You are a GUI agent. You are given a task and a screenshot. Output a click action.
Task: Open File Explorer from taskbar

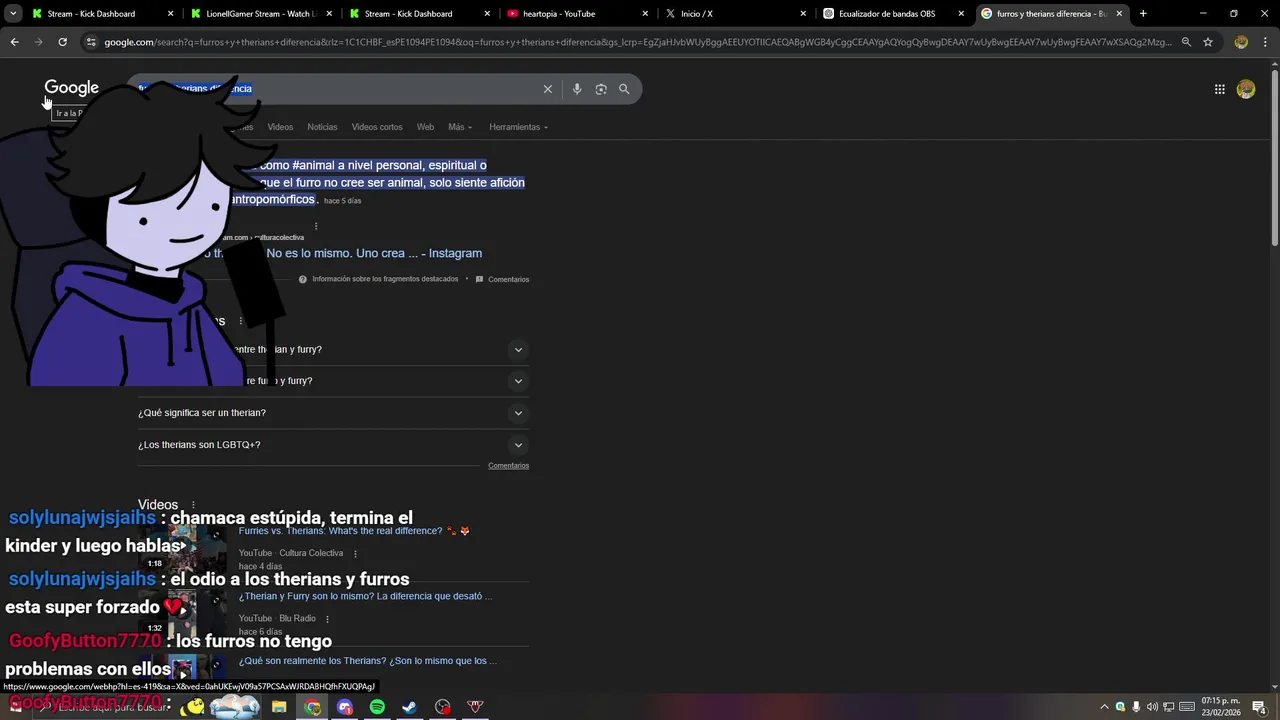[x=279, y=707]
